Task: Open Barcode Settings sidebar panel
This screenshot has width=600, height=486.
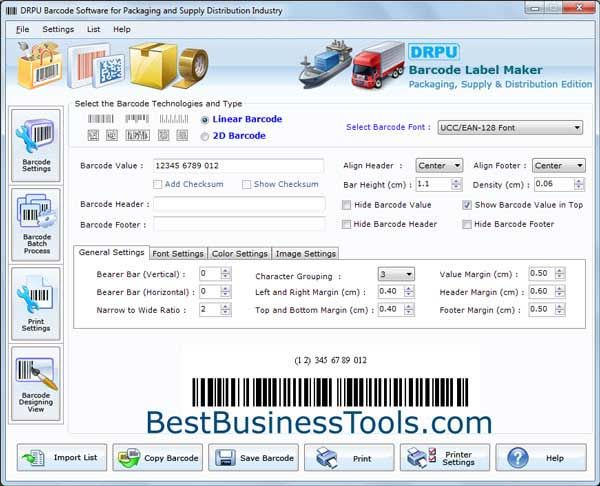Action: tap(36, 145)
